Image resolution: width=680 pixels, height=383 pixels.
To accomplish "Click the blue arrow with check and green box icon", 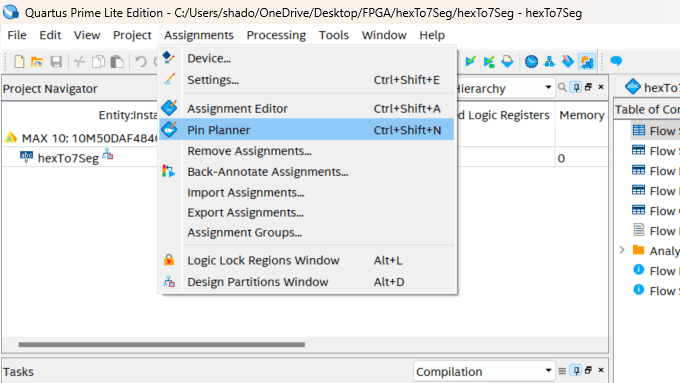I will (x=489, y=62).
